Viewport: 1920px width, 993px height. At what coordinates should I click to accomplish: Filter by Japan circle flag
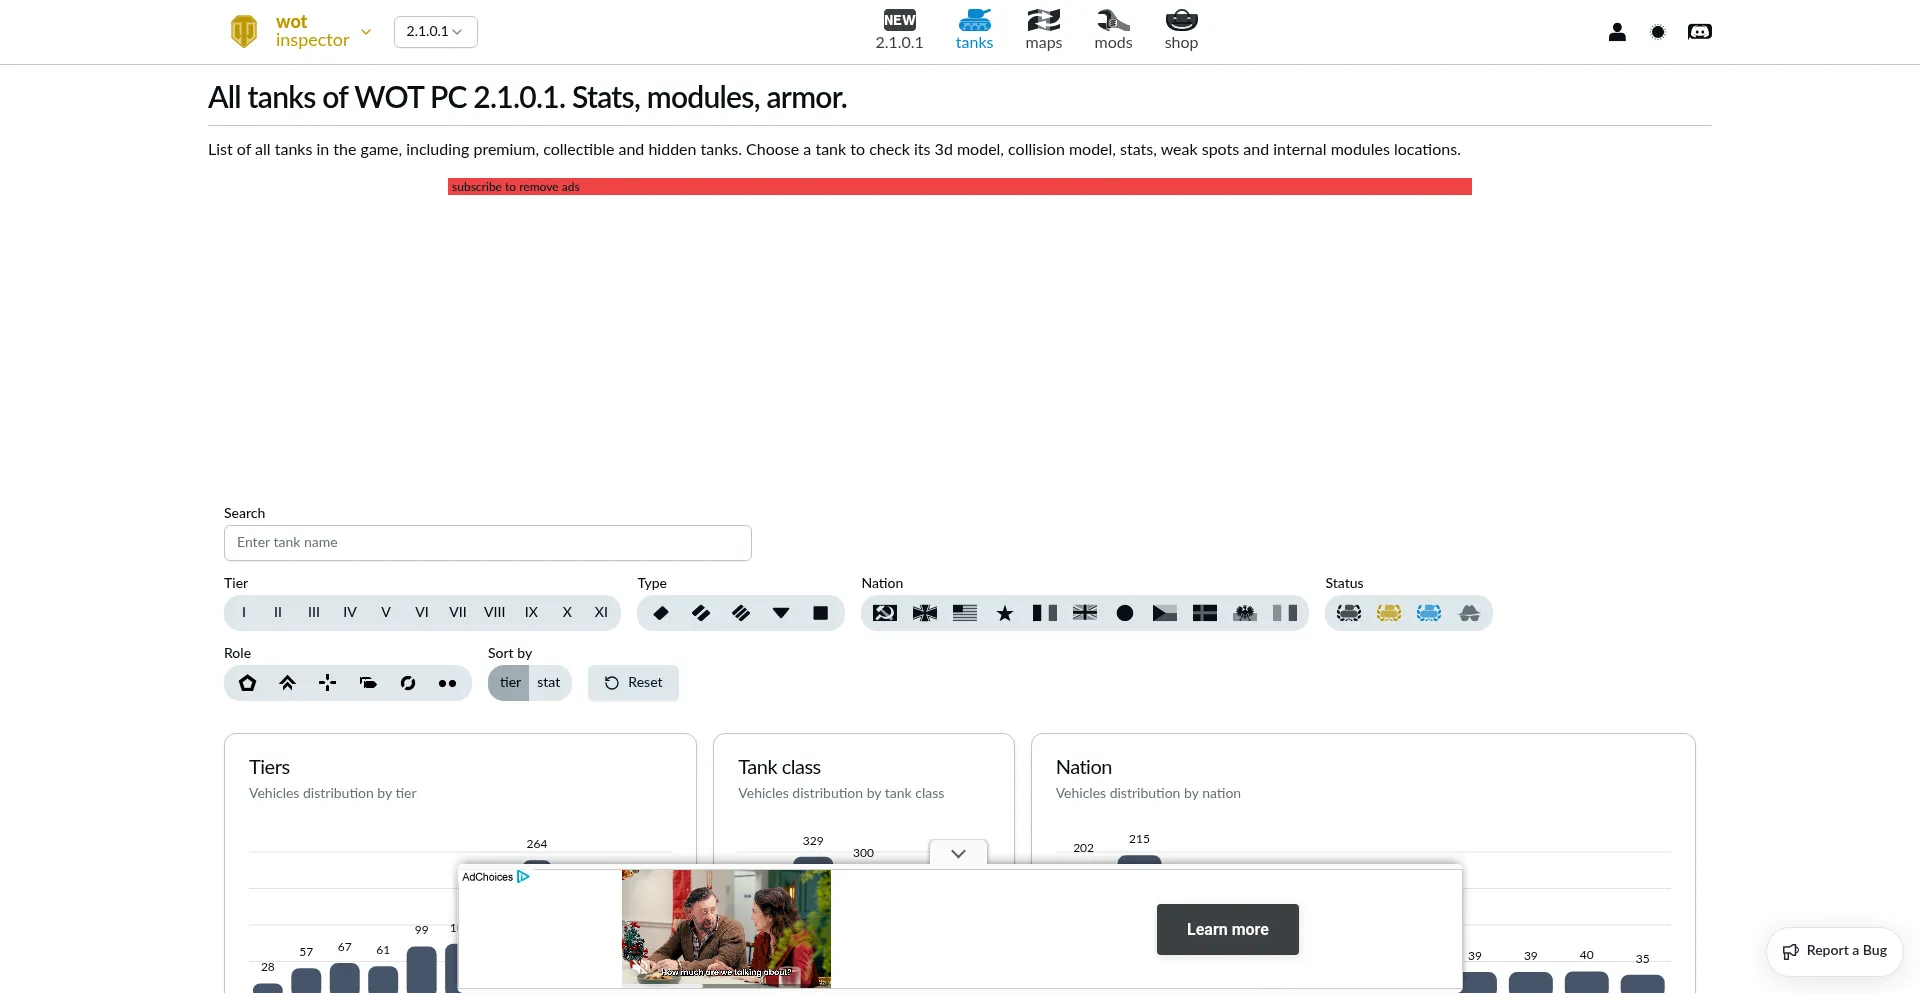pos(1125,613)
